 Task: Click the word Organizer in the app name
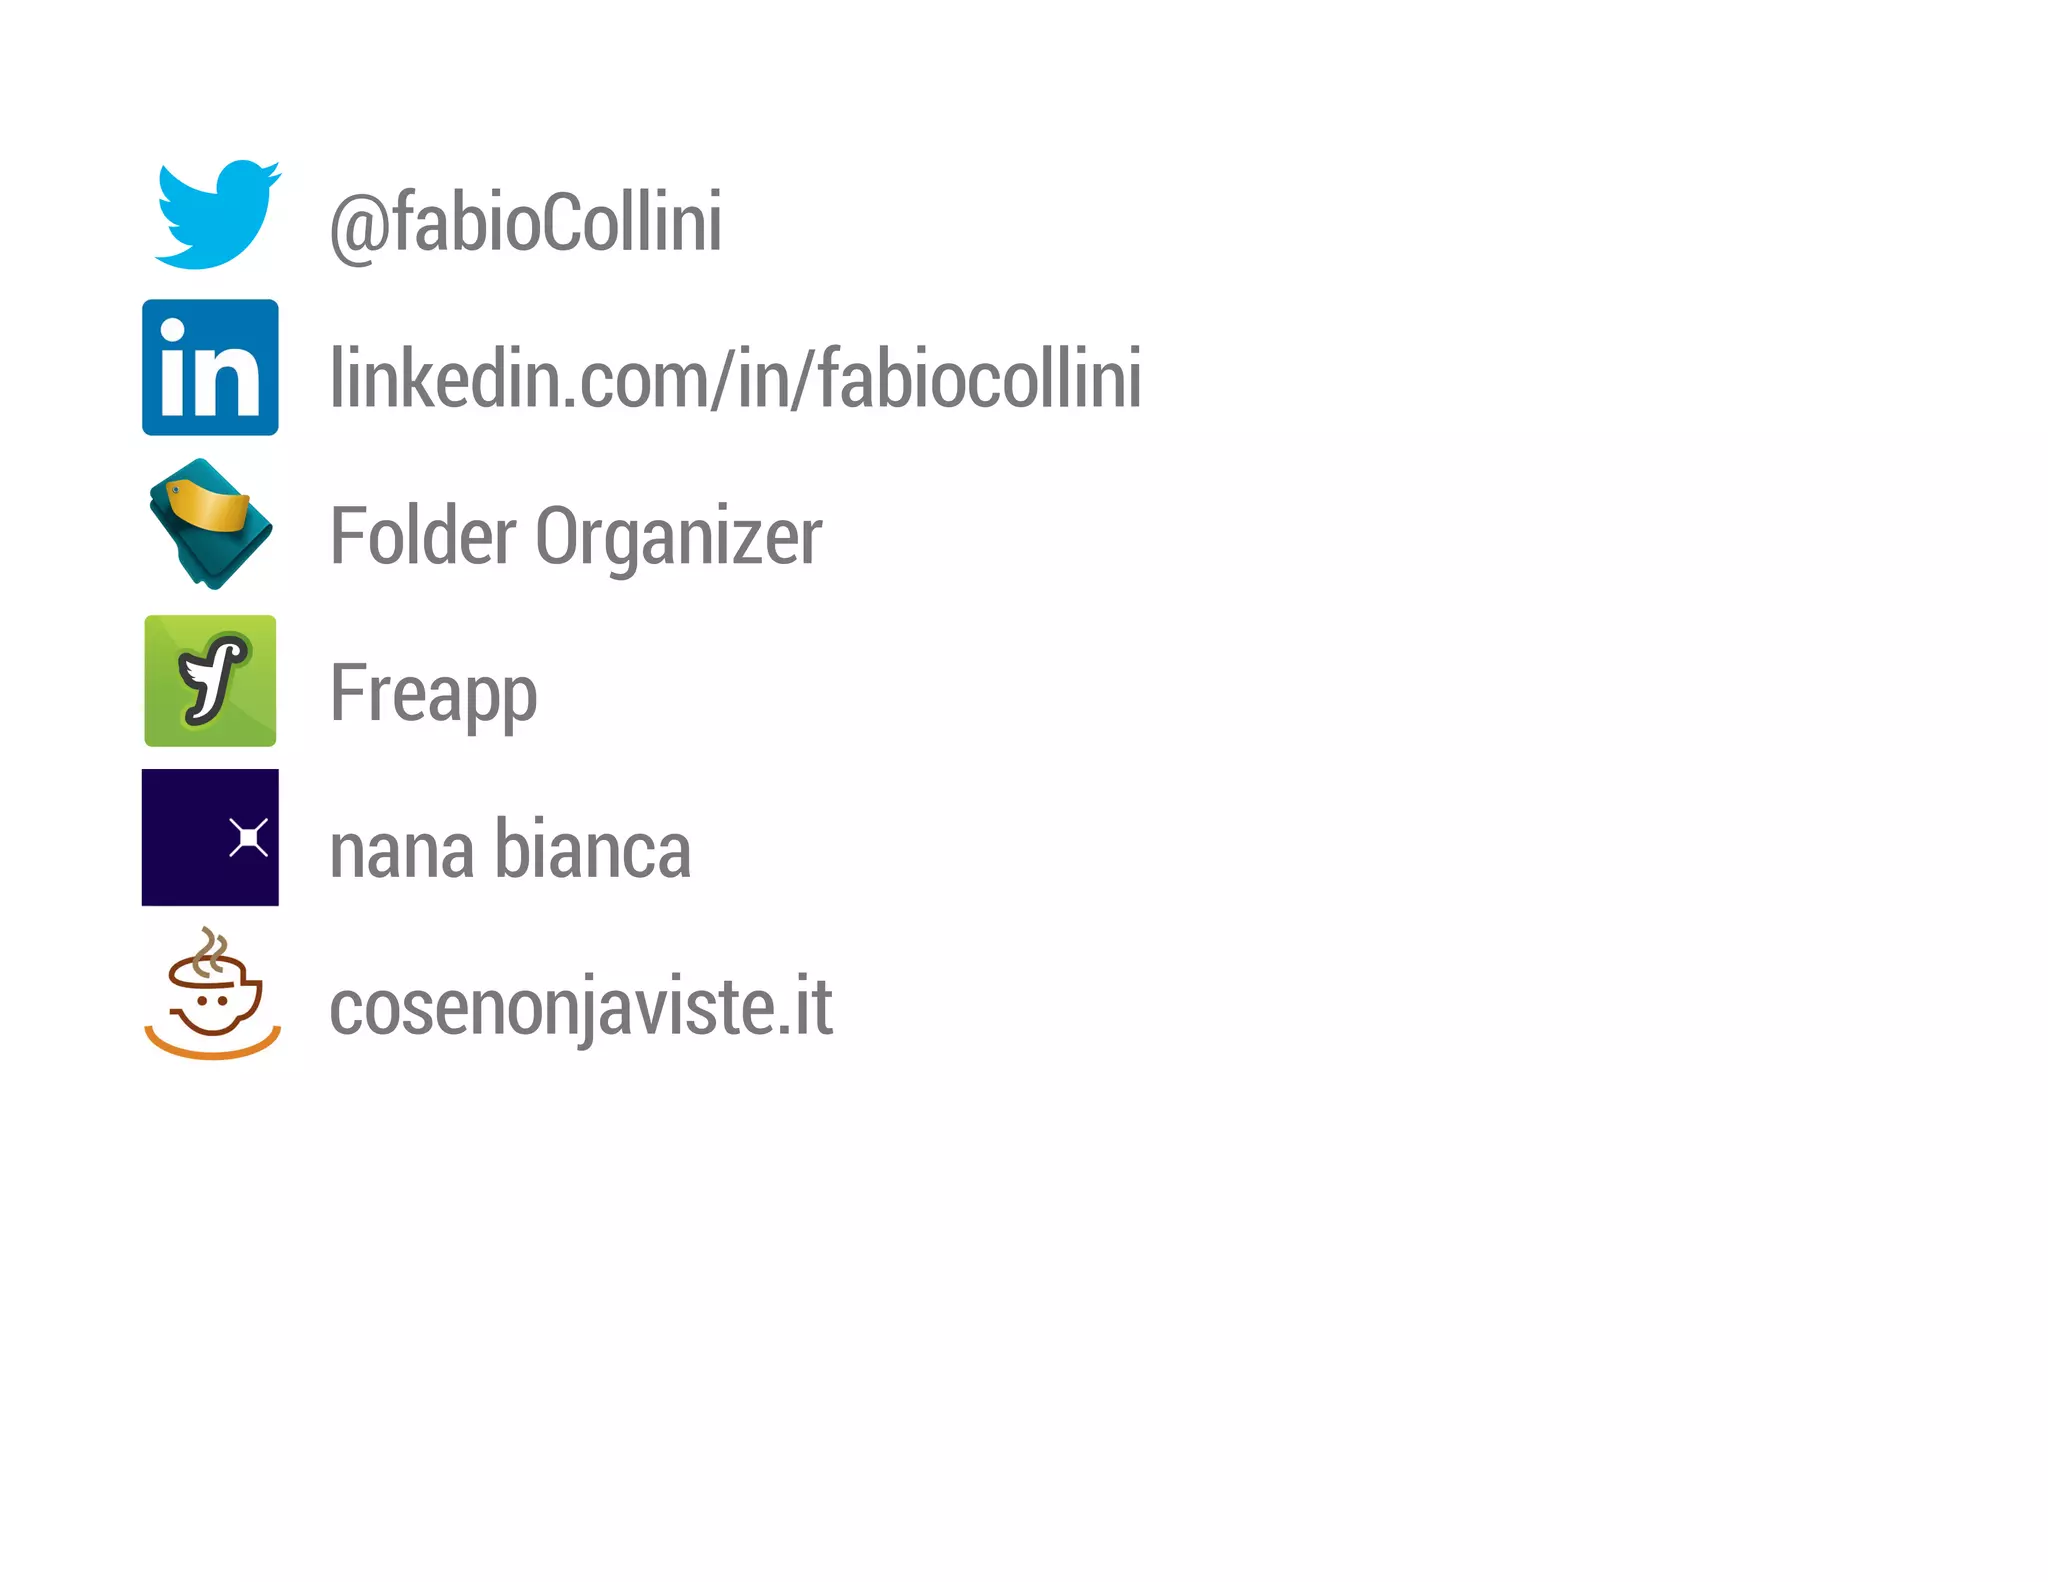point(679,537)
